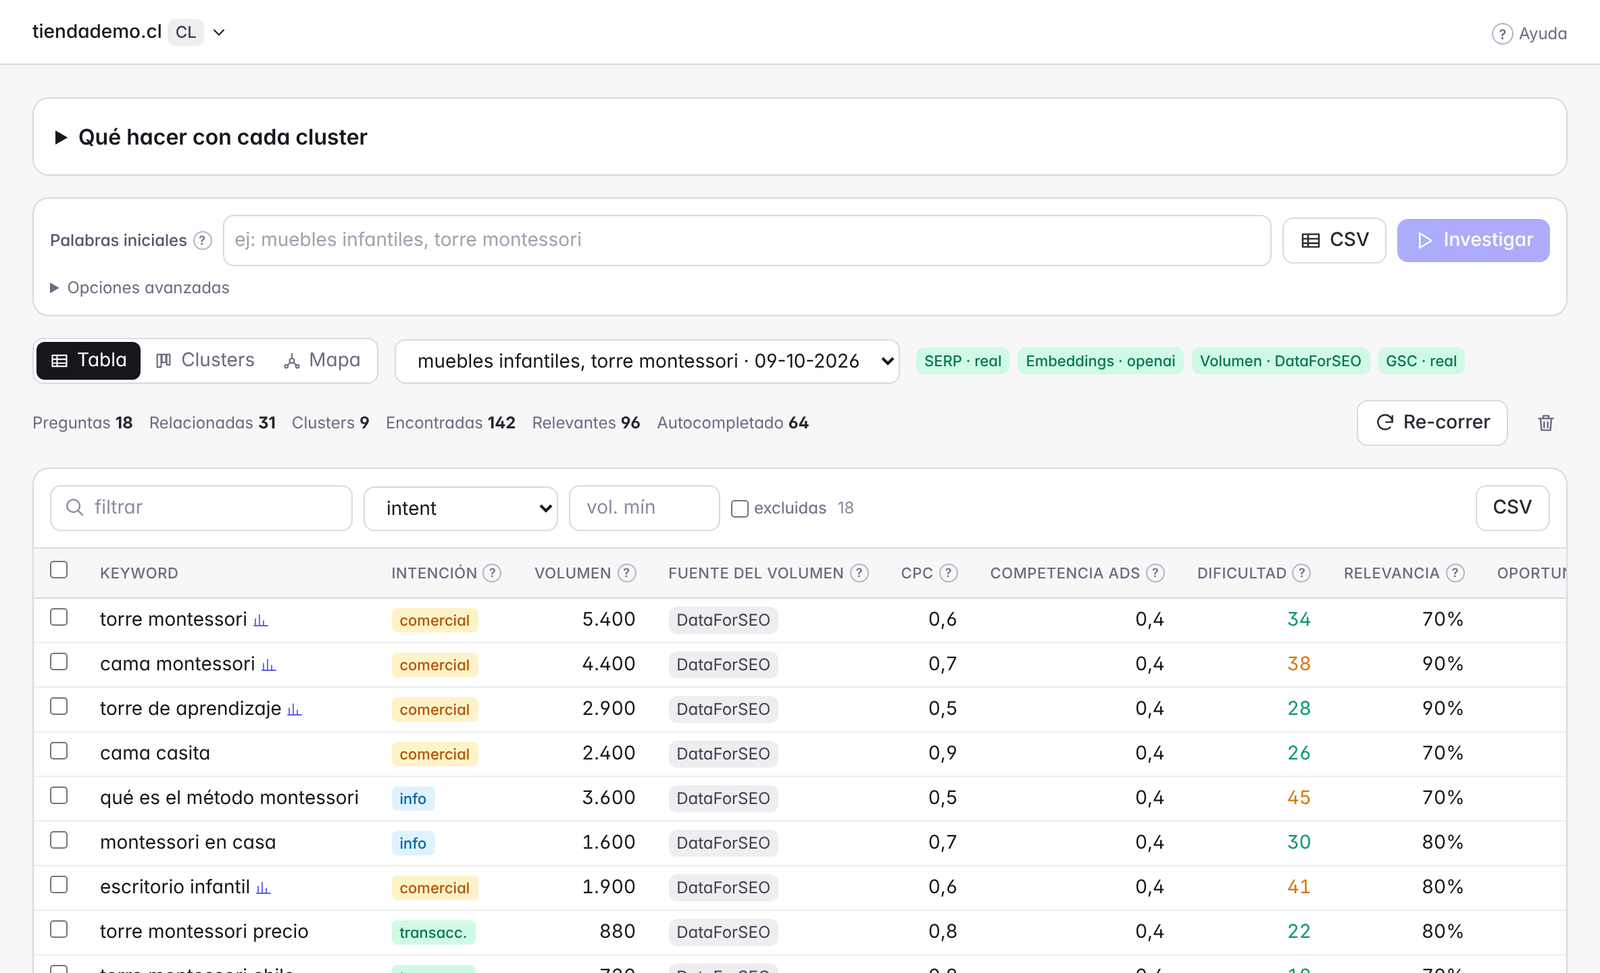Tick checkbox for qué es el método montessori
Viewport: 1600px width, 973px height.
pyautogui.click(x=59, y=795)
